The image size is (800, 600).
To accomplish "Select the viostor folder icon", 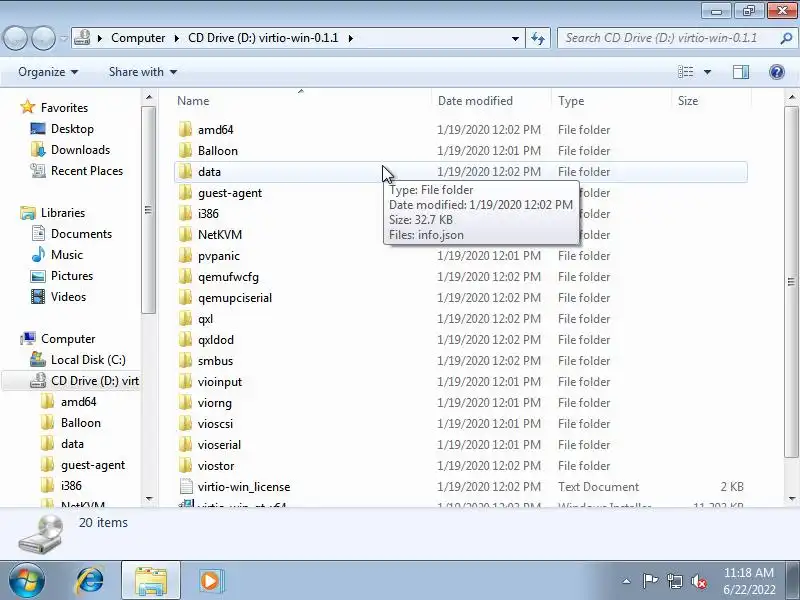I will click(186, 465).
